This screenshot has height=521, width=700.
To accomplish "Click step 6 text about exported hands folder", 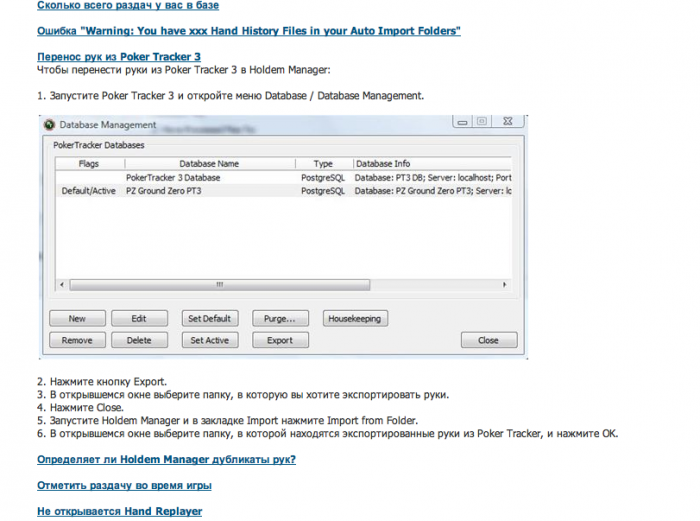I will point(328,434).
